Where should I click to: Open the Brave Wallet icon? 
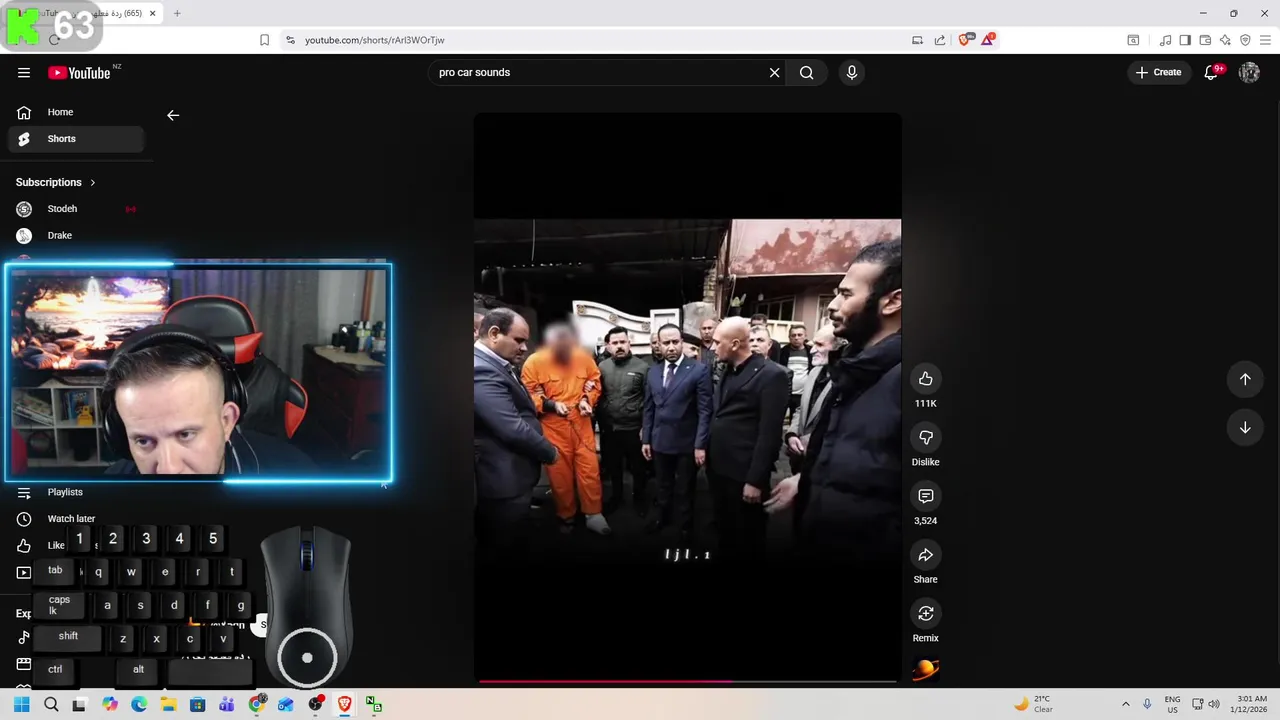pos(1205,40)
